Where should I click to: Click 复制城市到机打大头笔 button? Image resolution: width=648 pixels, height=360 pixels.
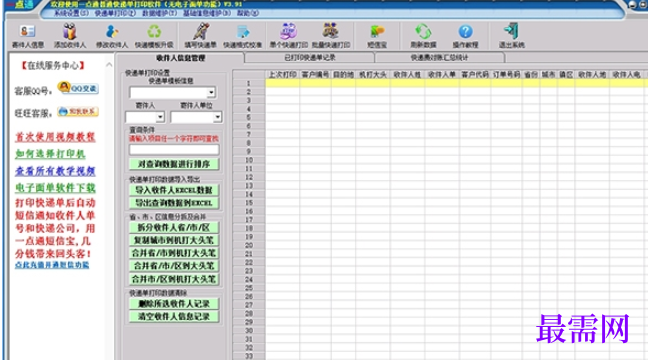[174, 240]
